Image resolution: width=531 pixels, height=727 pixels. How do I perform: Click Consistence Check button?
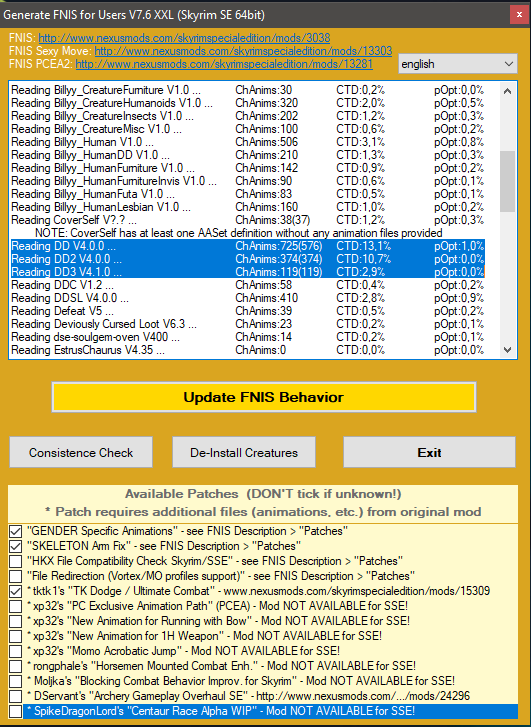[81, 453]
